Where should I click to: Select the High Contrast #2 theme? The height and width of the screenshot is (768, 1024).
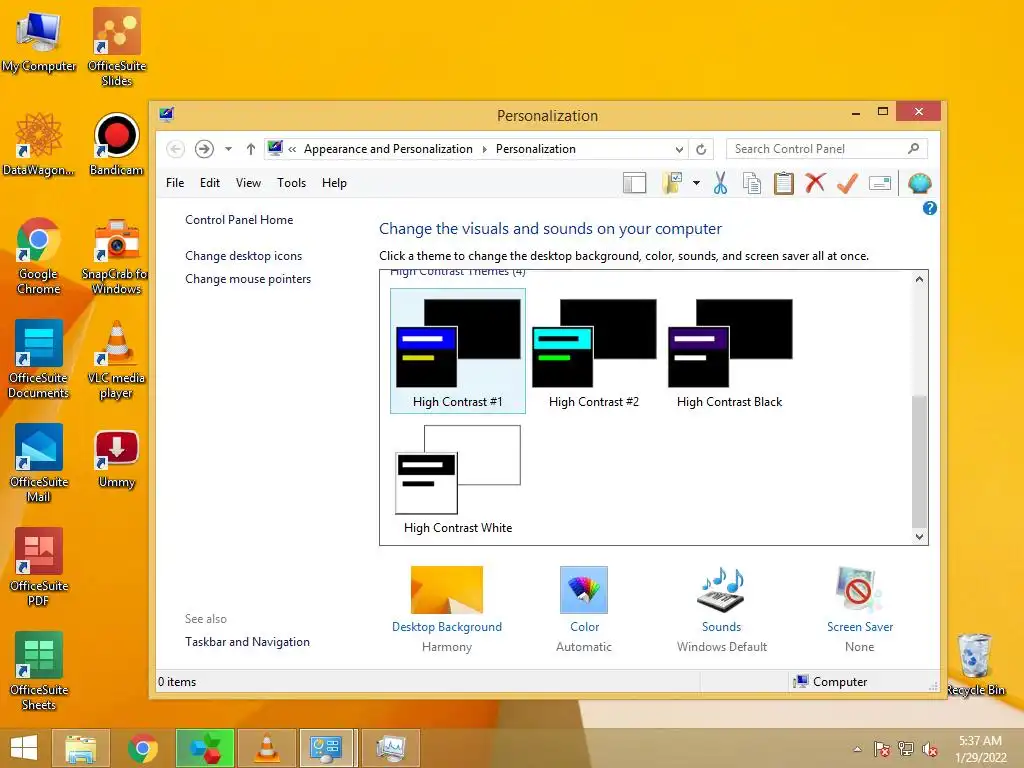(x=594, y=351)
